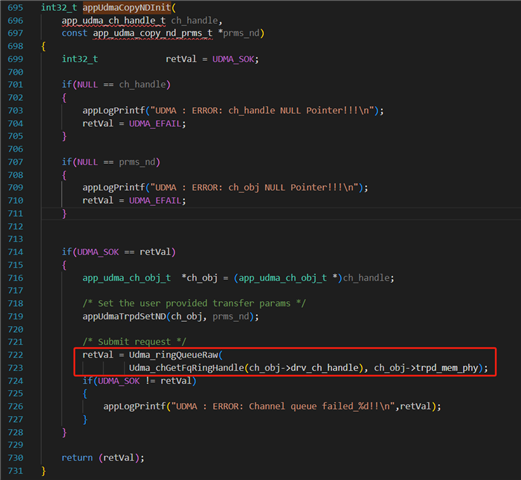Click the 'Channel queue failed' log string
Image resolution: width=521 pixels, height=480 pixels.
283,407
